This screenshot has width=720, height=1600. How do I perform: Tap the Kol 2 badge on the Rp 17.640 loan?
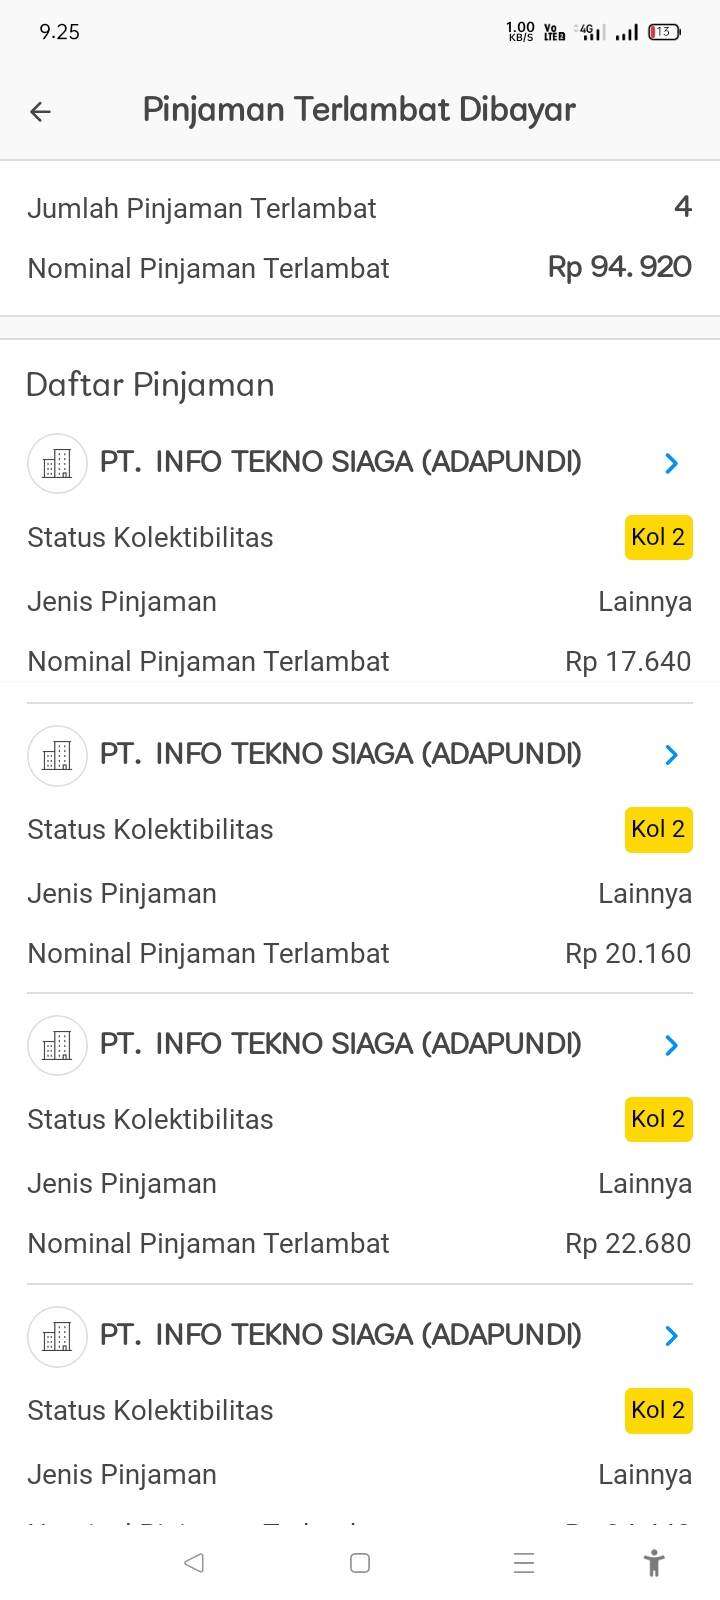click(x=658, y=537)
